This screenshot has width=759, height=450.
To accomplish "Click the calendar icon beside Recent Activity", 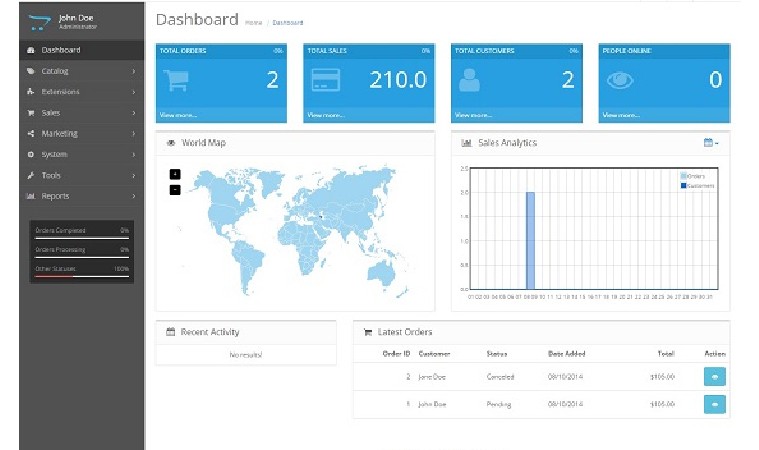I will pyautogui.click(x=170, y=331).
